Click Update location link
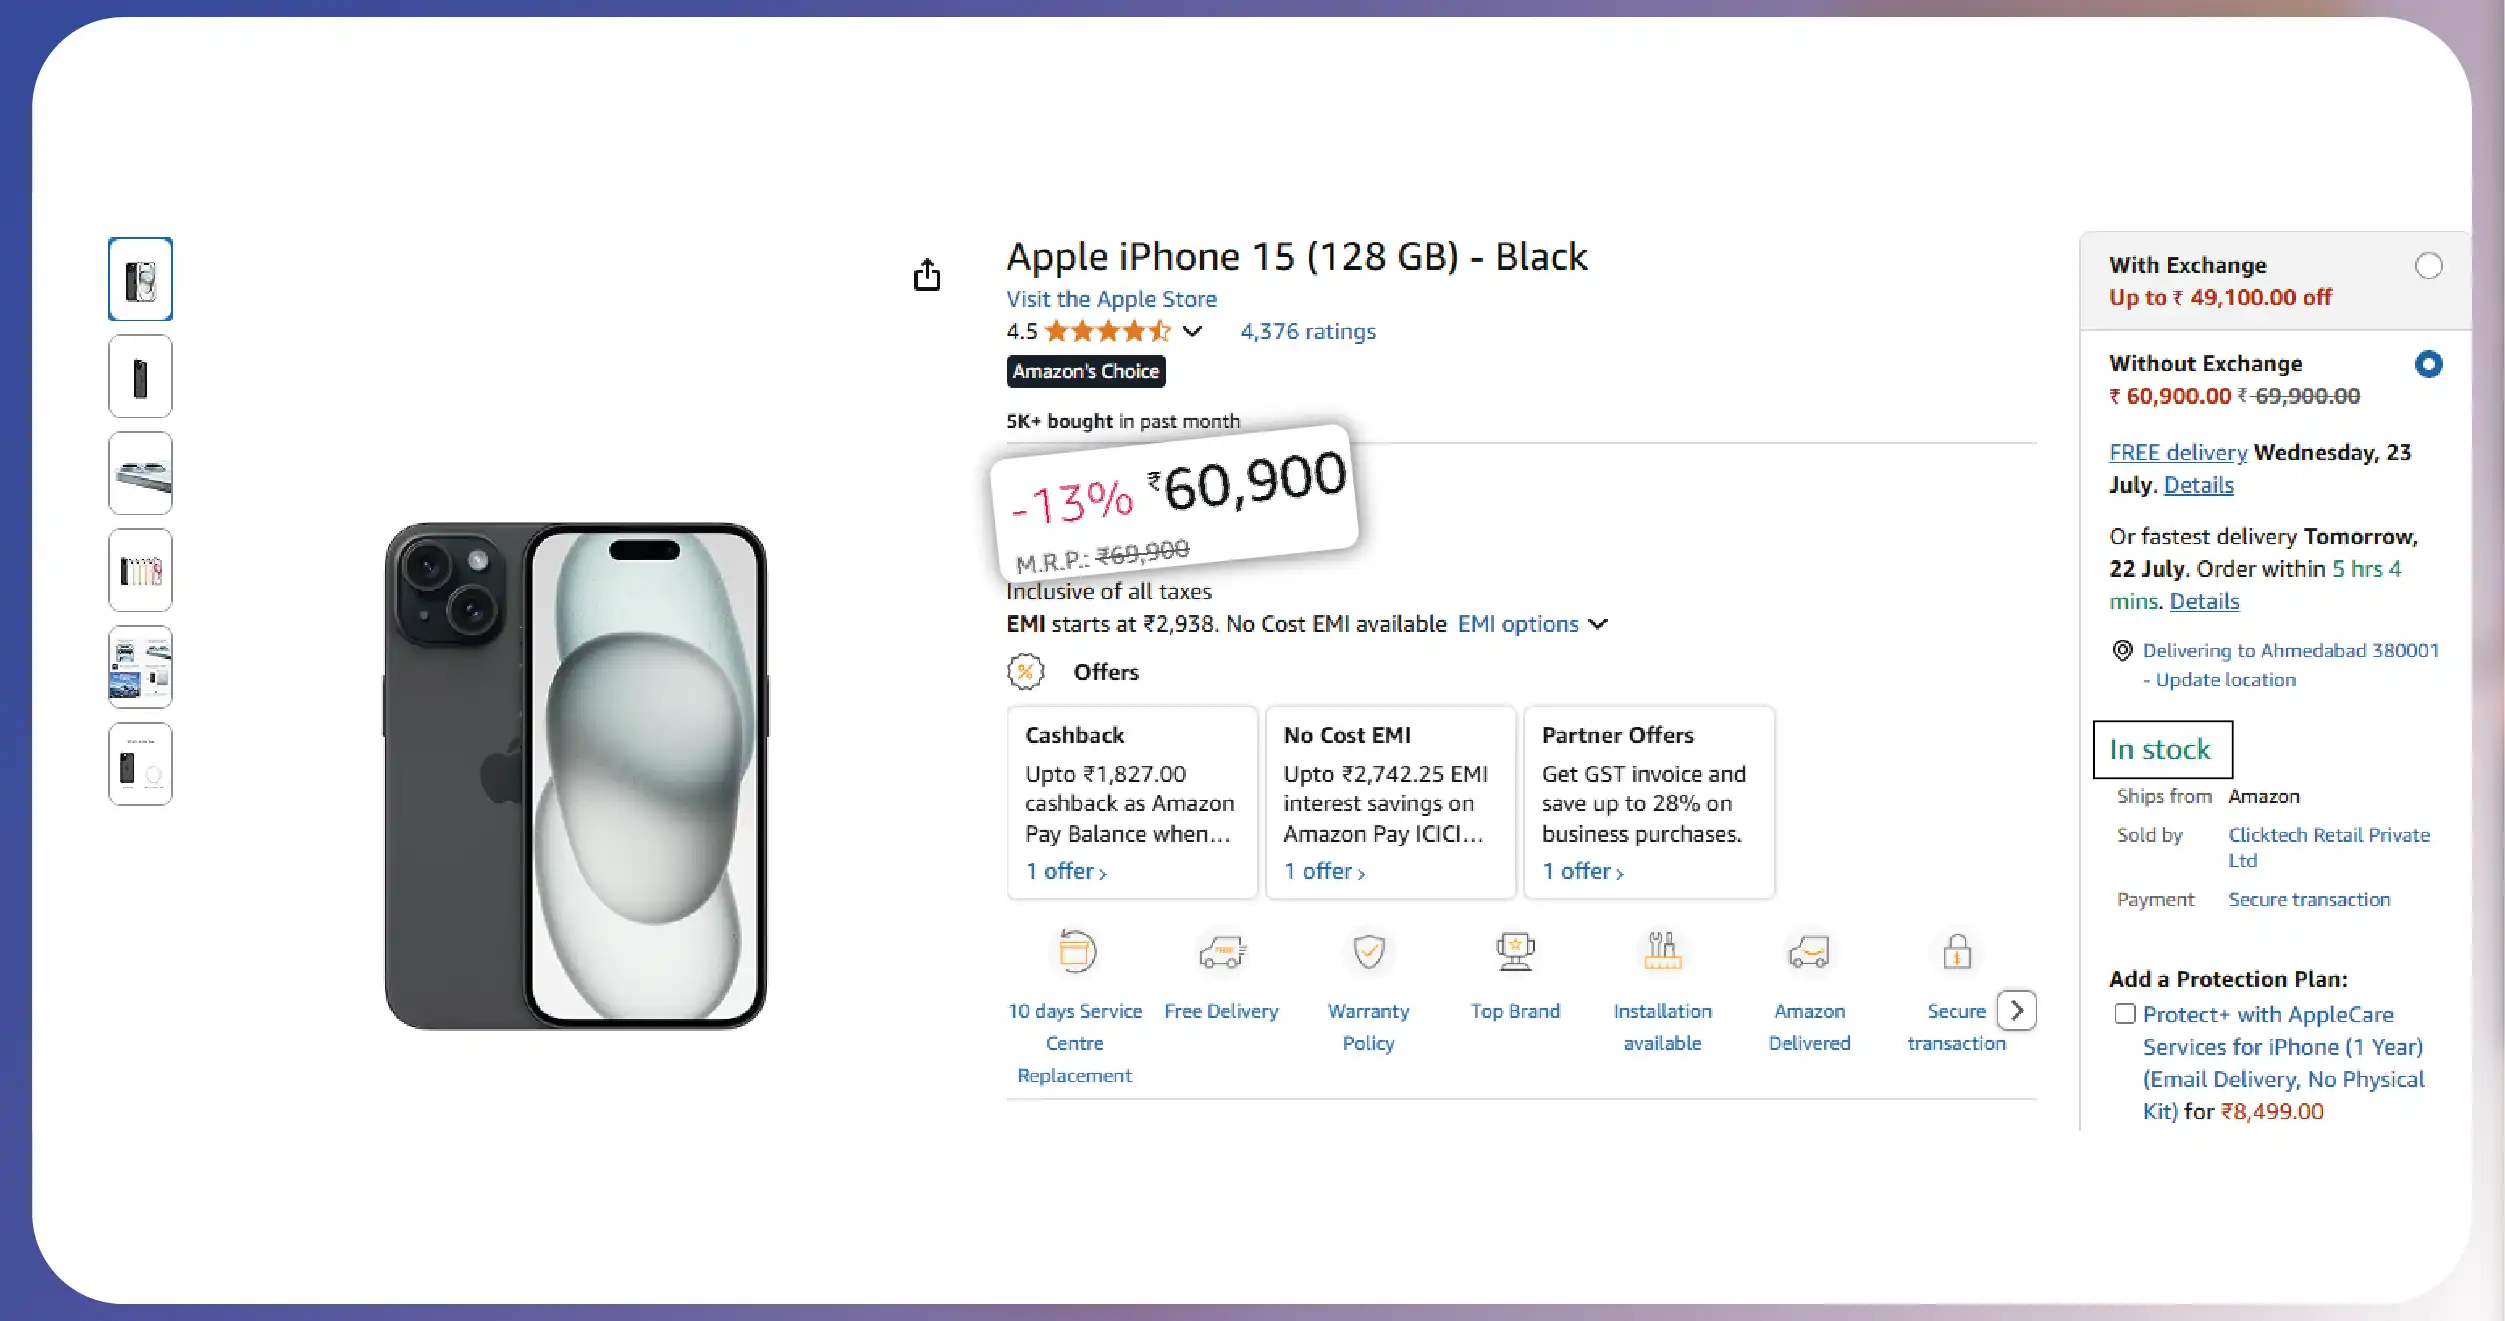 (x=2225, y=680)
